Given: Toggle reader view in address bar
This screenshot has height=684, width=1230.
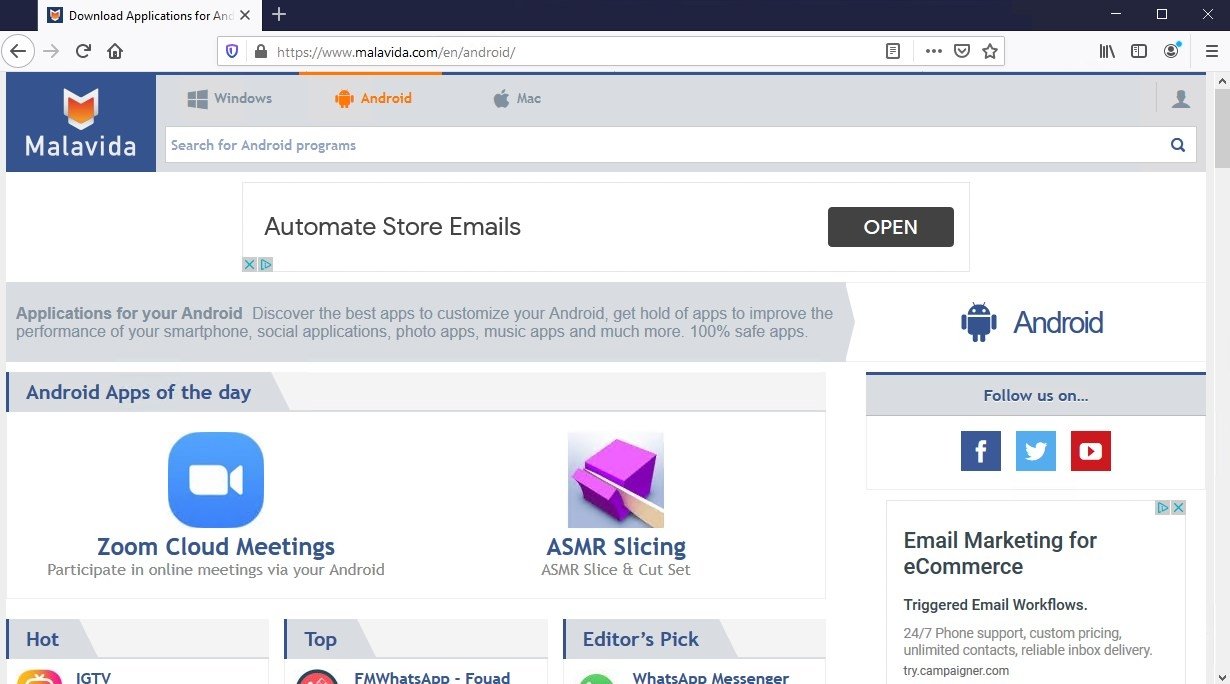Looking at the screenshot, I should tap(893, 51).
